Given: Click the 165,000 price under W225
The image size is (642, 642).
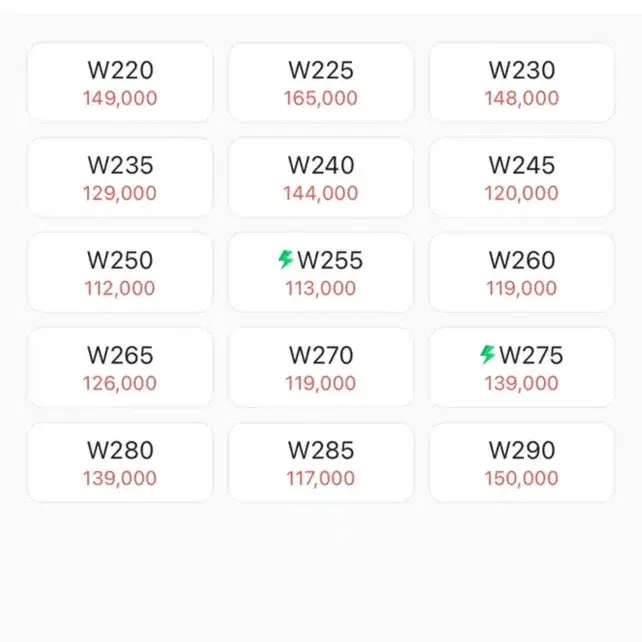Looking at the screenshot, I should 321,98.
